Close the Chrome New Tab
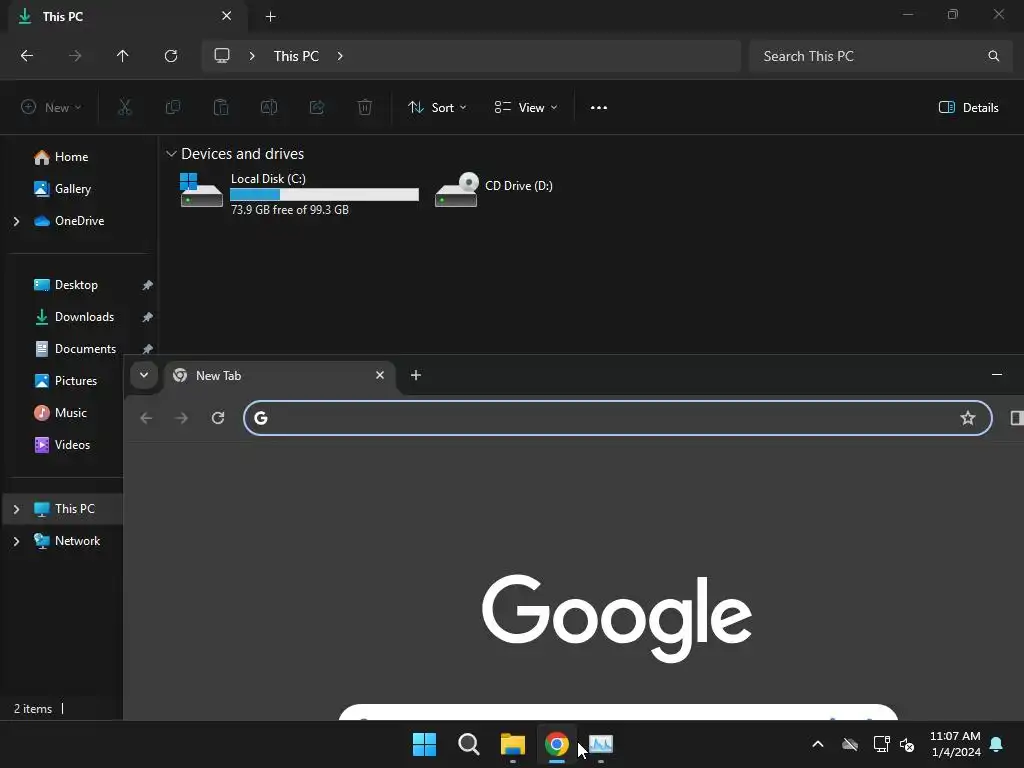 (380, 375)
